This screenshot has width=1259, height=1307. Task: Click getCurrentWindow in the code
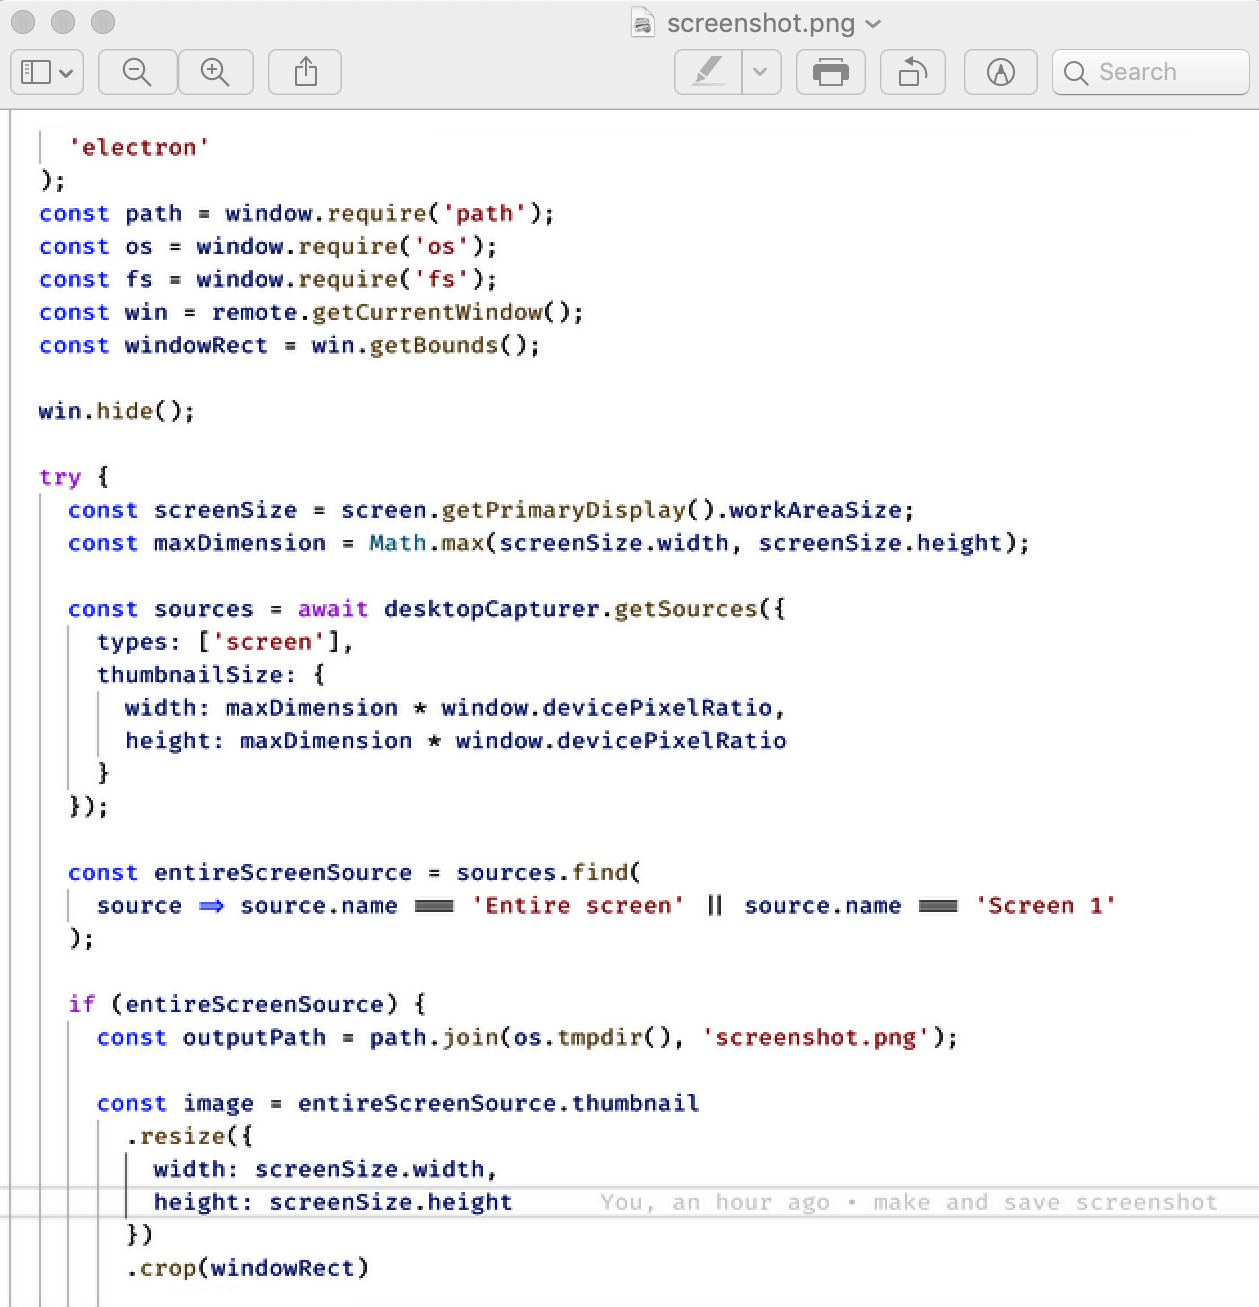428,312
